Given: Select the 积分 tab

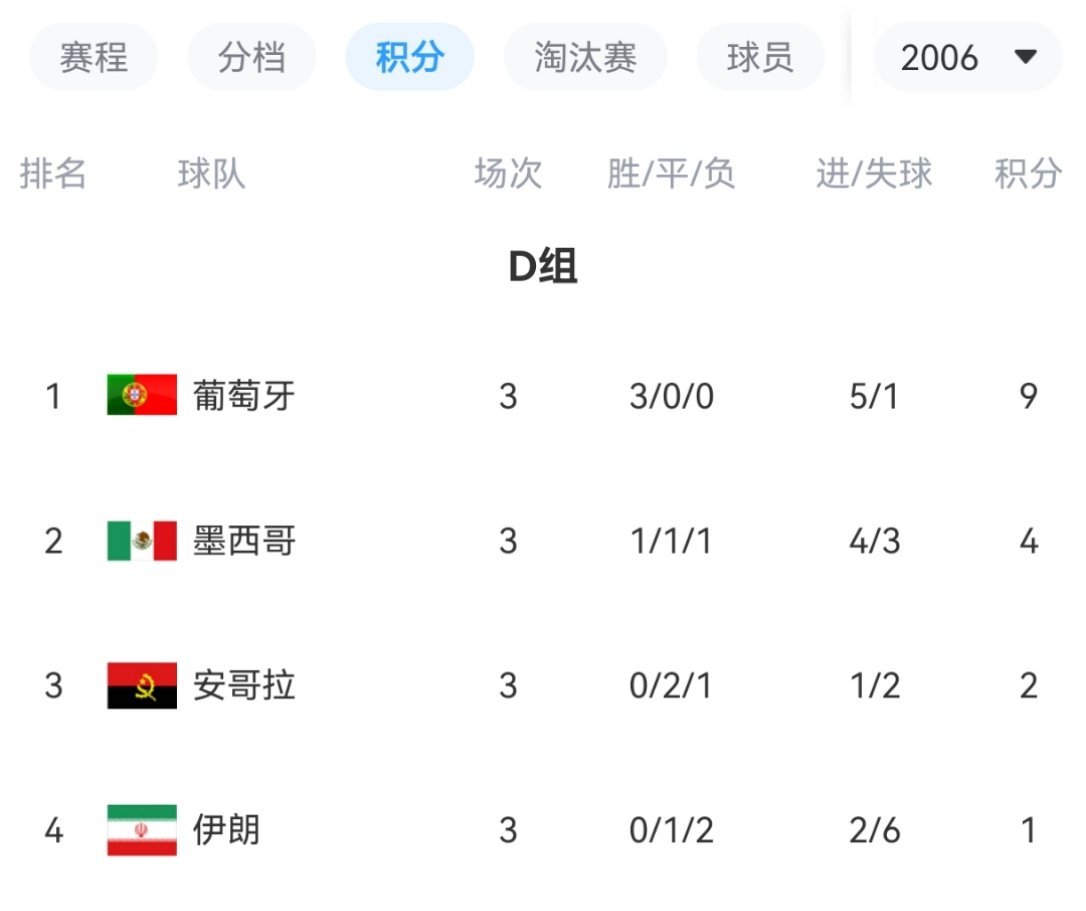Looking at the screenshot, I should click(x=410, y=57).
